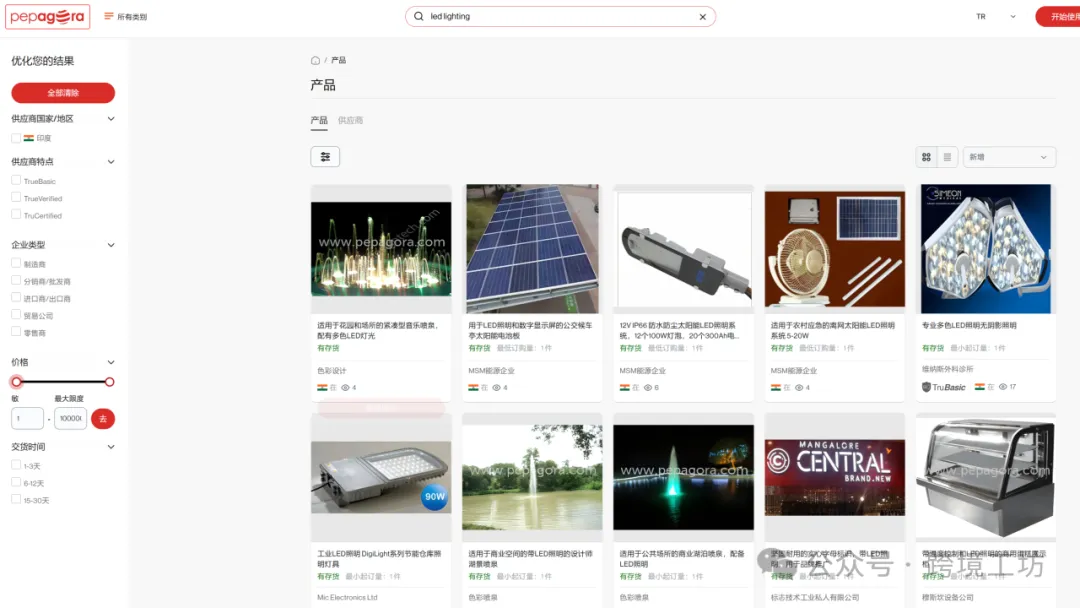Switch to grid view icon
The width and height of the screenshot is (1080, 608).
pos(926,157)
